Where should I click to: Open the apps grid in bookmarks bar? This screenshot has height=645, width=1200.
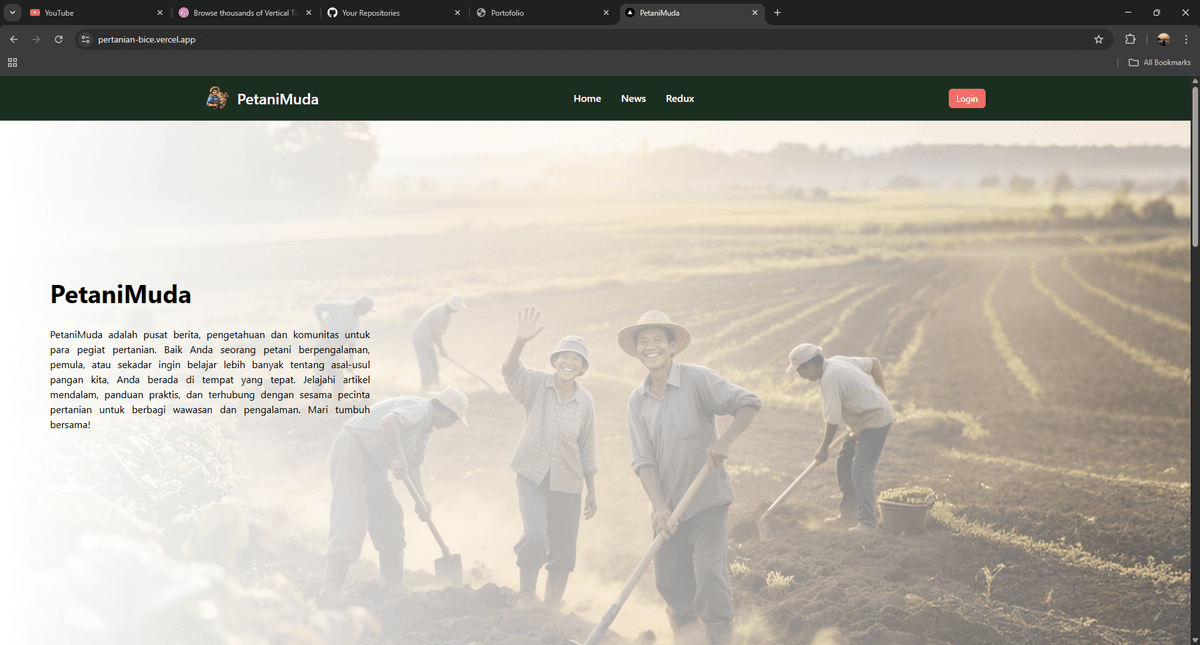click(x=12, y=62)
